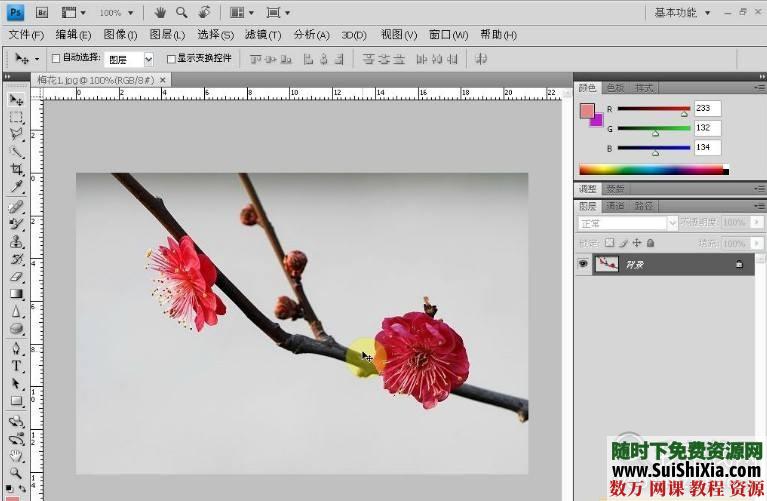Click the foreground color swatch in the Color panel
Screen dimensions: 767x501
[587, 111]
